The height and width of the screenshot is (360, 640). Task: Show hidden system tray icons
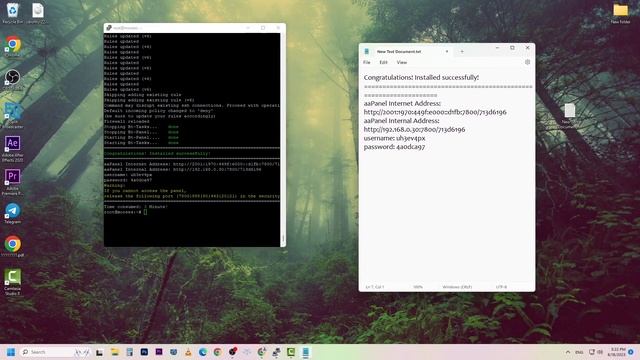pyautogui.click(x=568, y=352)
